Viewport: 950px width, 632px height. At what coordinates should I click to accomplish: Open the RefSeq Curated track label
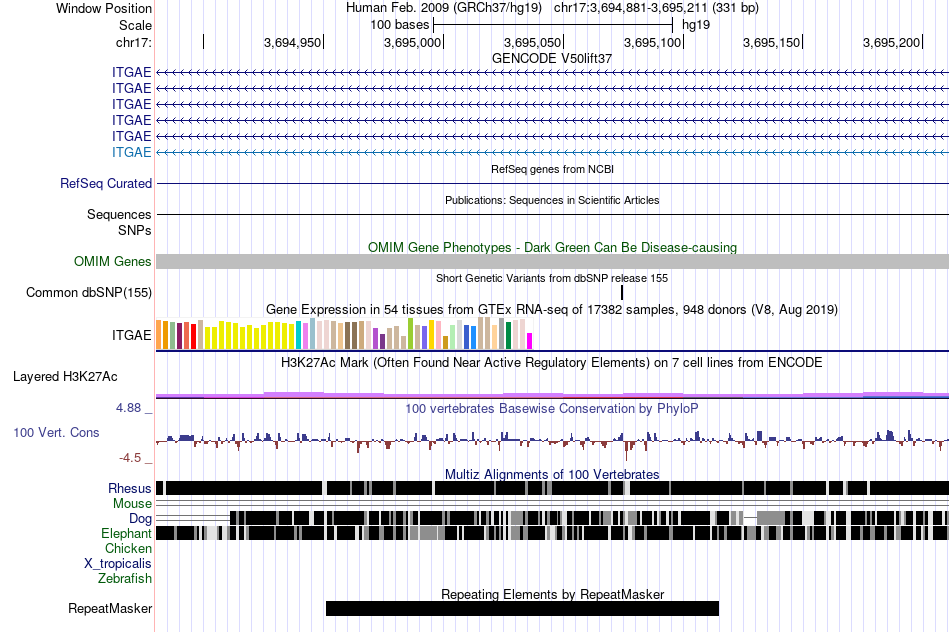pyautogui.click(x=106, y=183)
